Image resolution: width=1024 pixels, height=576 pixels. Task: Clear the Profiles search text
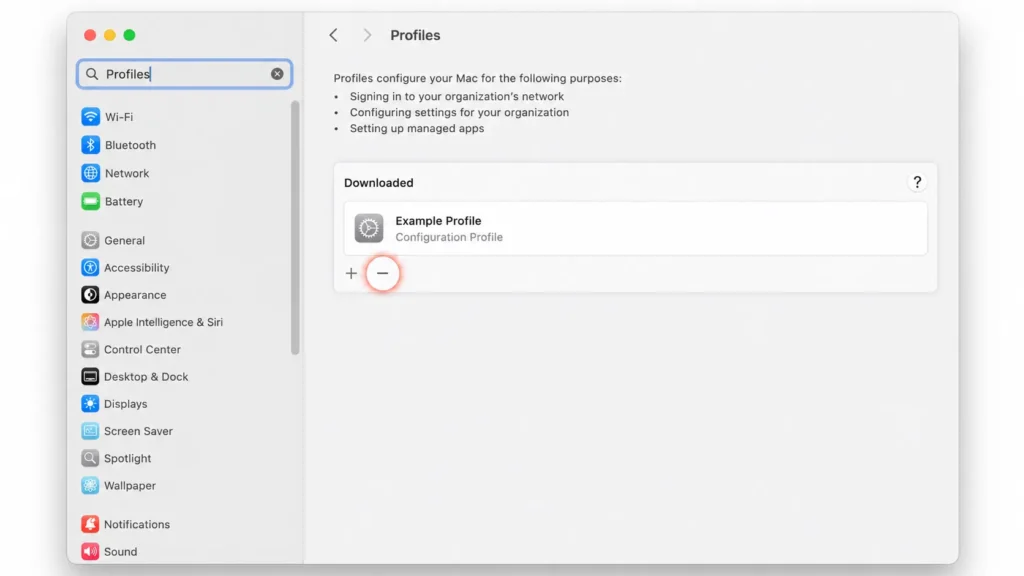277,74
